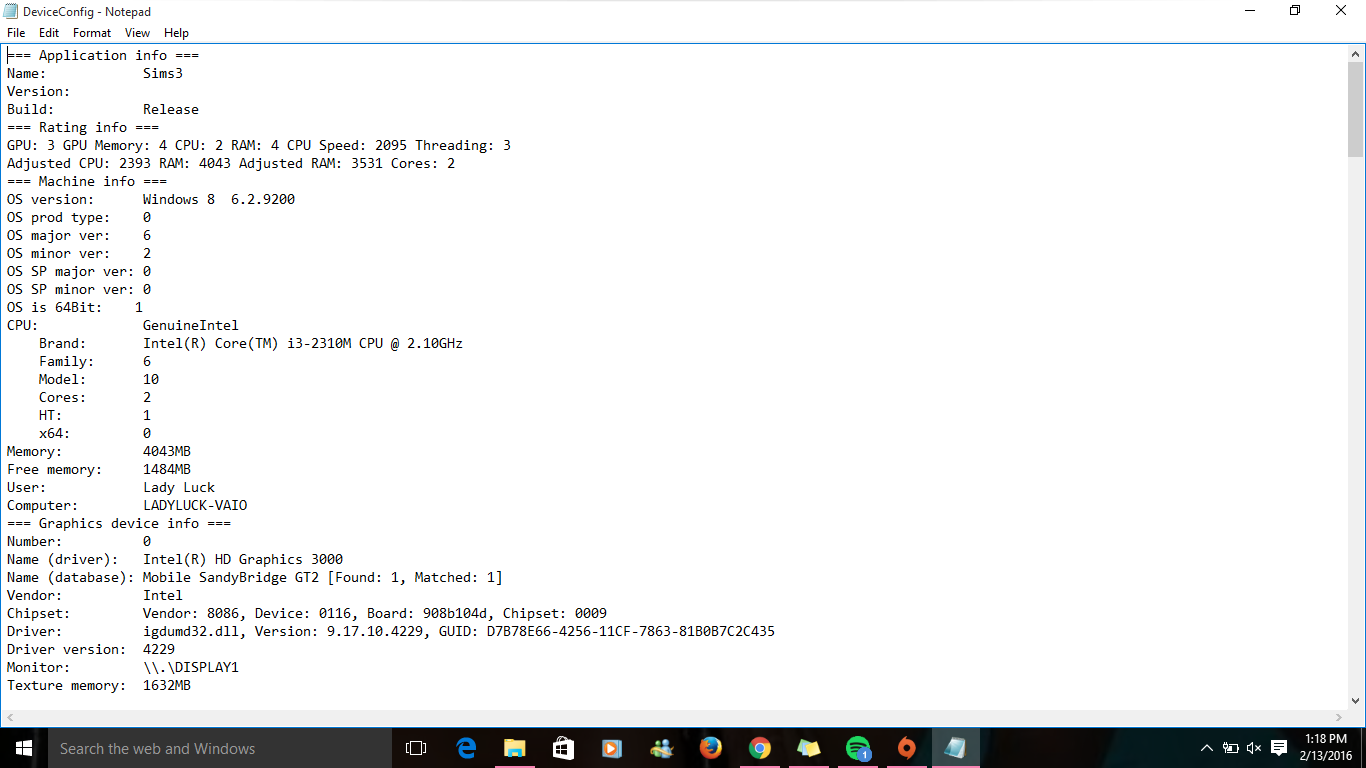1366x768 pixels.
Task: Switch to Google Chrome in the taskbar
Action: (x=760, y=748)
